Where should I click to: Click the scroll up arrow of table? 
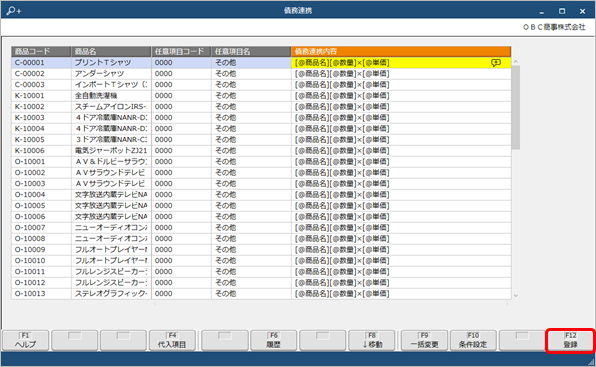pos(515,62)
